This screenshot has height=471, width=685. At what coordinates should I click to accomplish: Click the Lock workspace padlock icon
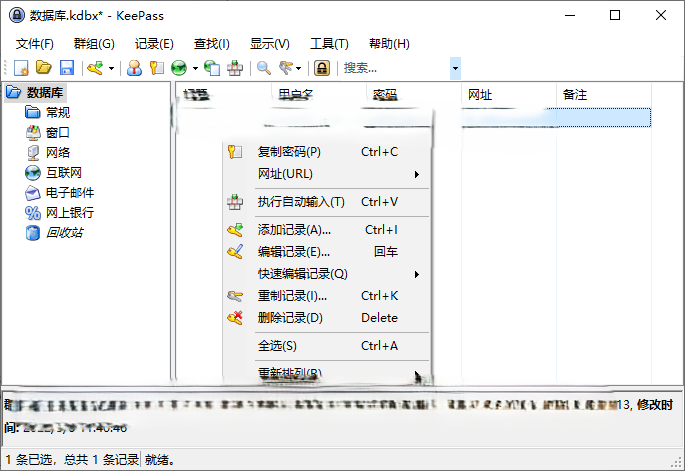[322, 68]
